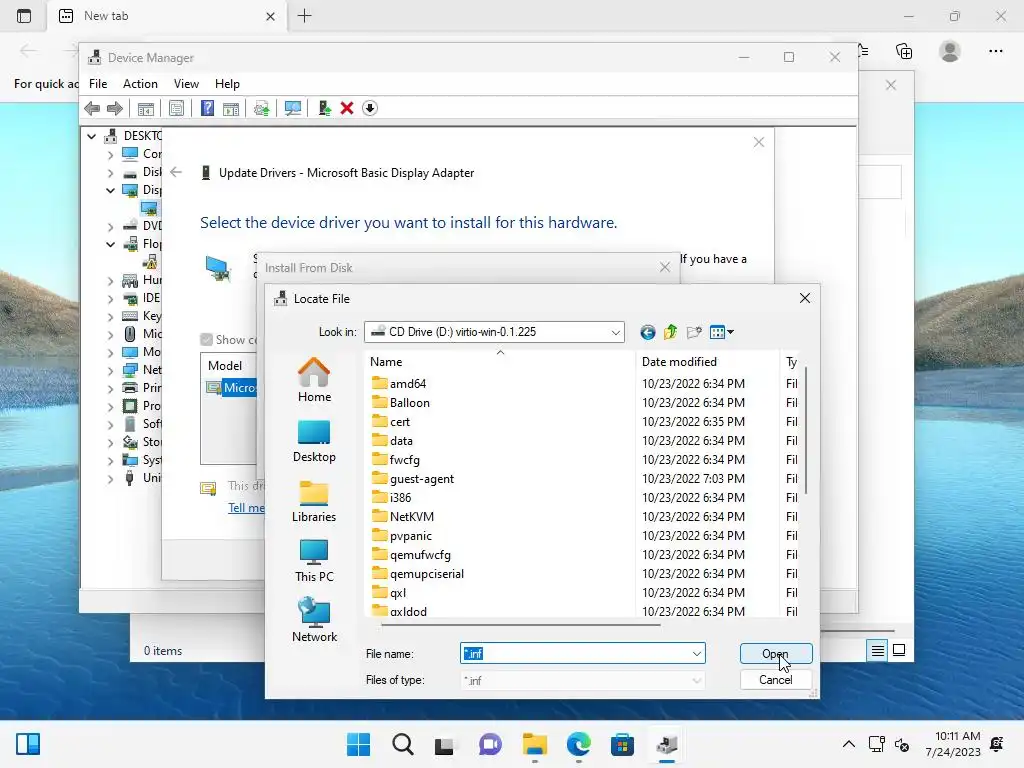Click Scan for hardware changes toolbar icon
The image size is (1024, 768).
tap(293, 108)
